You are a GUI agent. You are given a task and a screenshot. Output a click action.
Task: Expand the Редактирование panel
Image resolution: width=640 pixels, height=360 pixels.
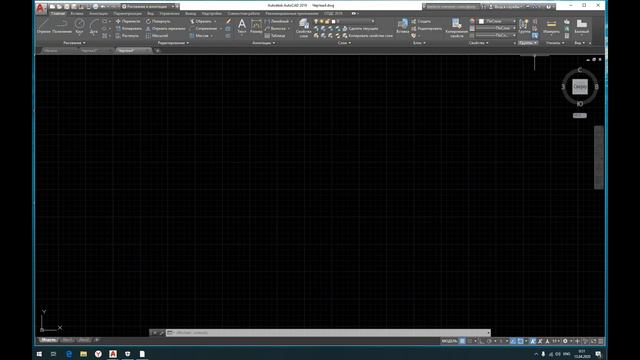click(x=173, y=43)
